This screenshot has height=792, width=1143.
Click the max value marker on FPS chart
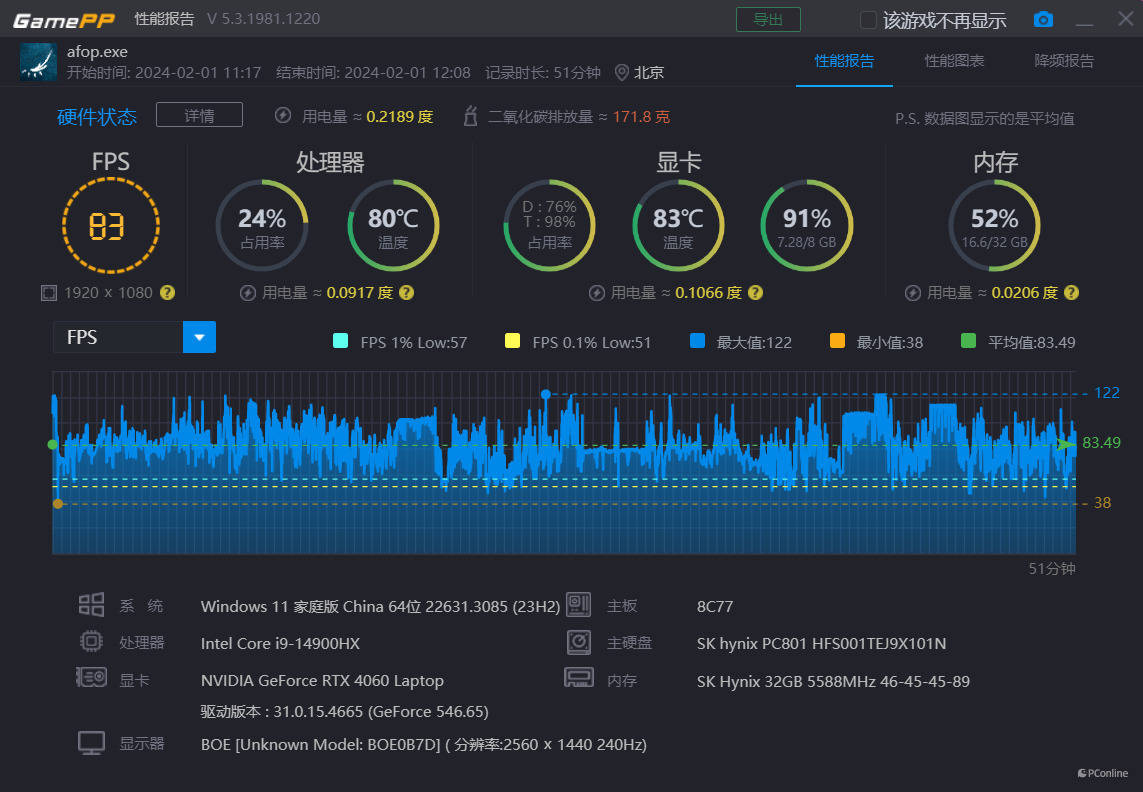(545, 394)
